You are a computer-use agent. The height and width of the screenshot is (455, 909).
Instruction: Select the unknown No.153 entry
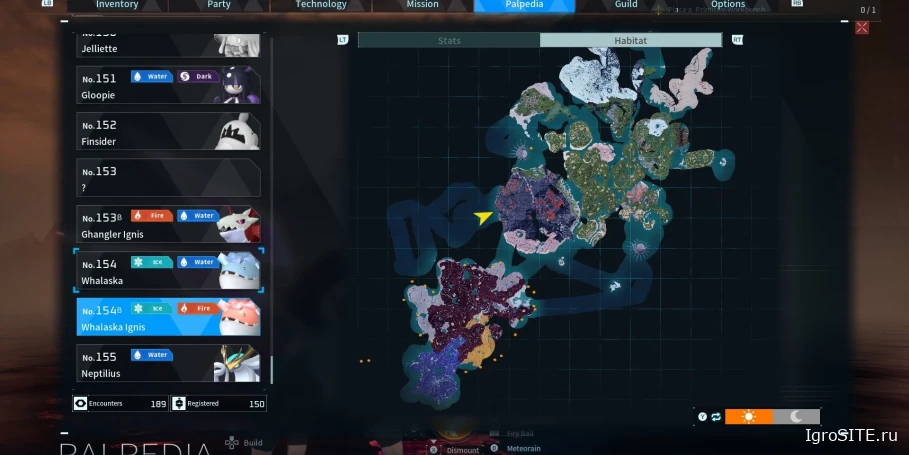(x=168, y=177)
